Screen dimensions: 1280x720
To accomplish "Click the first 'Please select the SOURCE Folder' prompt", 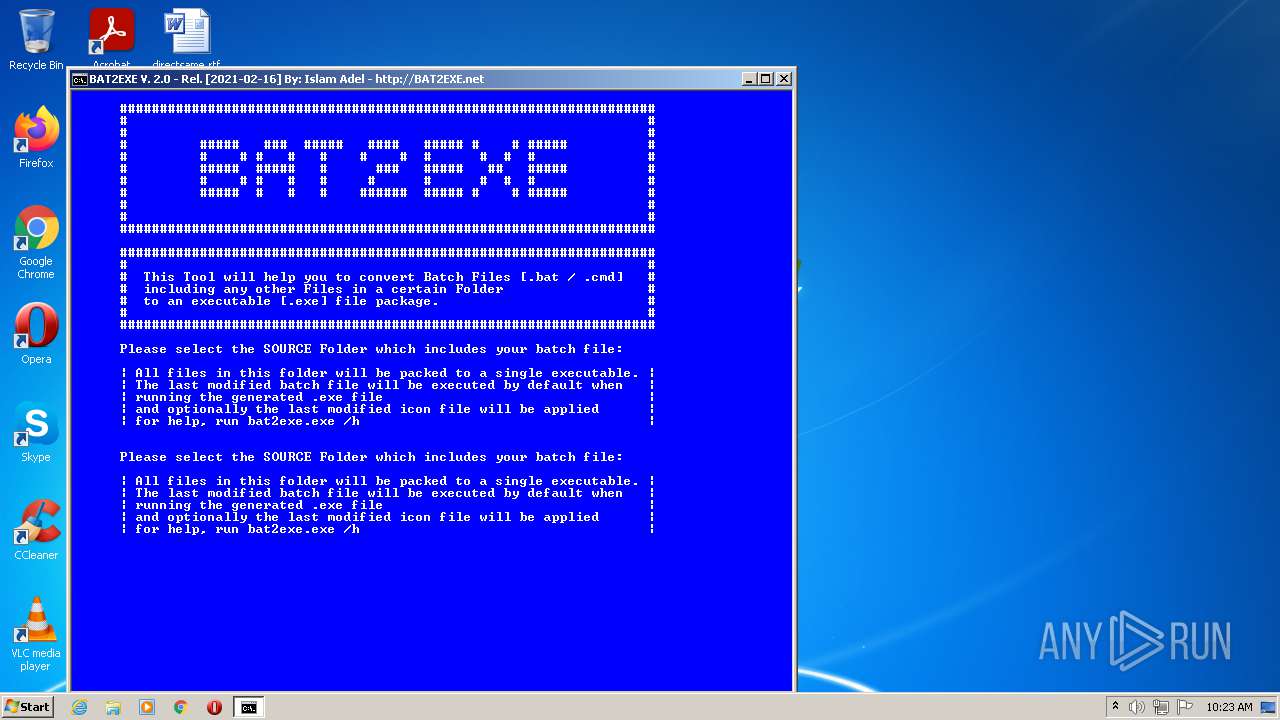I will point(371,349).
